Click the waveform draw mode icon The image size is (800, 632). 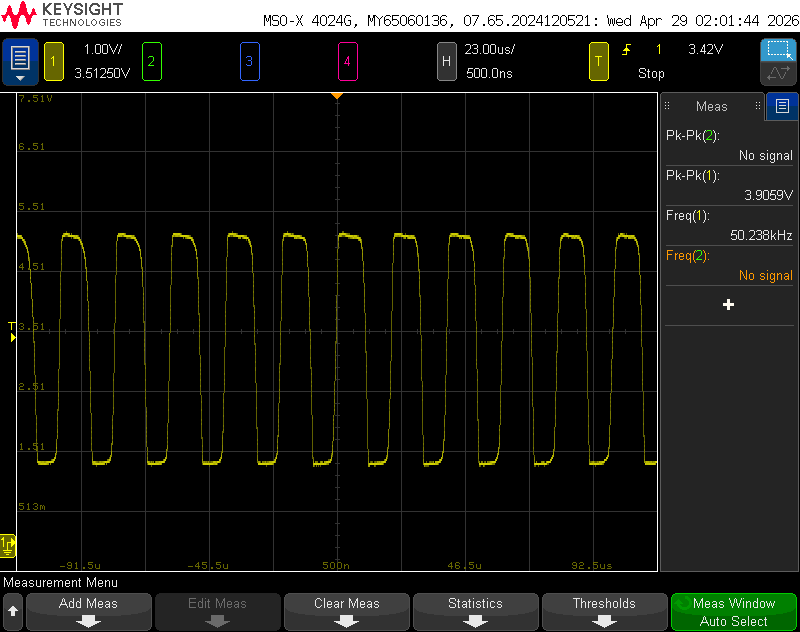tap(778, 73)
